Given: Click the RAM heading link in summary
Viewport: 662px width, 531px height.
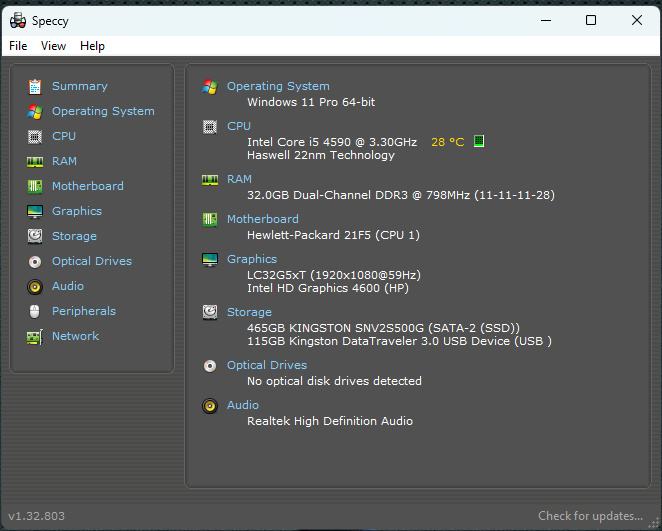Looking at the screenshot, I should (x=239, y=179).
